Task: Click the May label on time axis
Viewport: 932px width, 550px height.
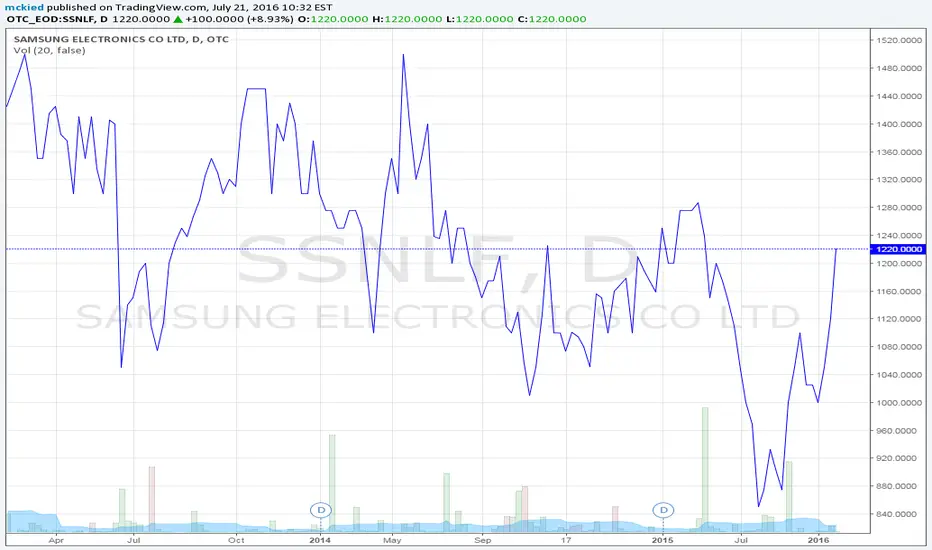Action: [392, 540]
